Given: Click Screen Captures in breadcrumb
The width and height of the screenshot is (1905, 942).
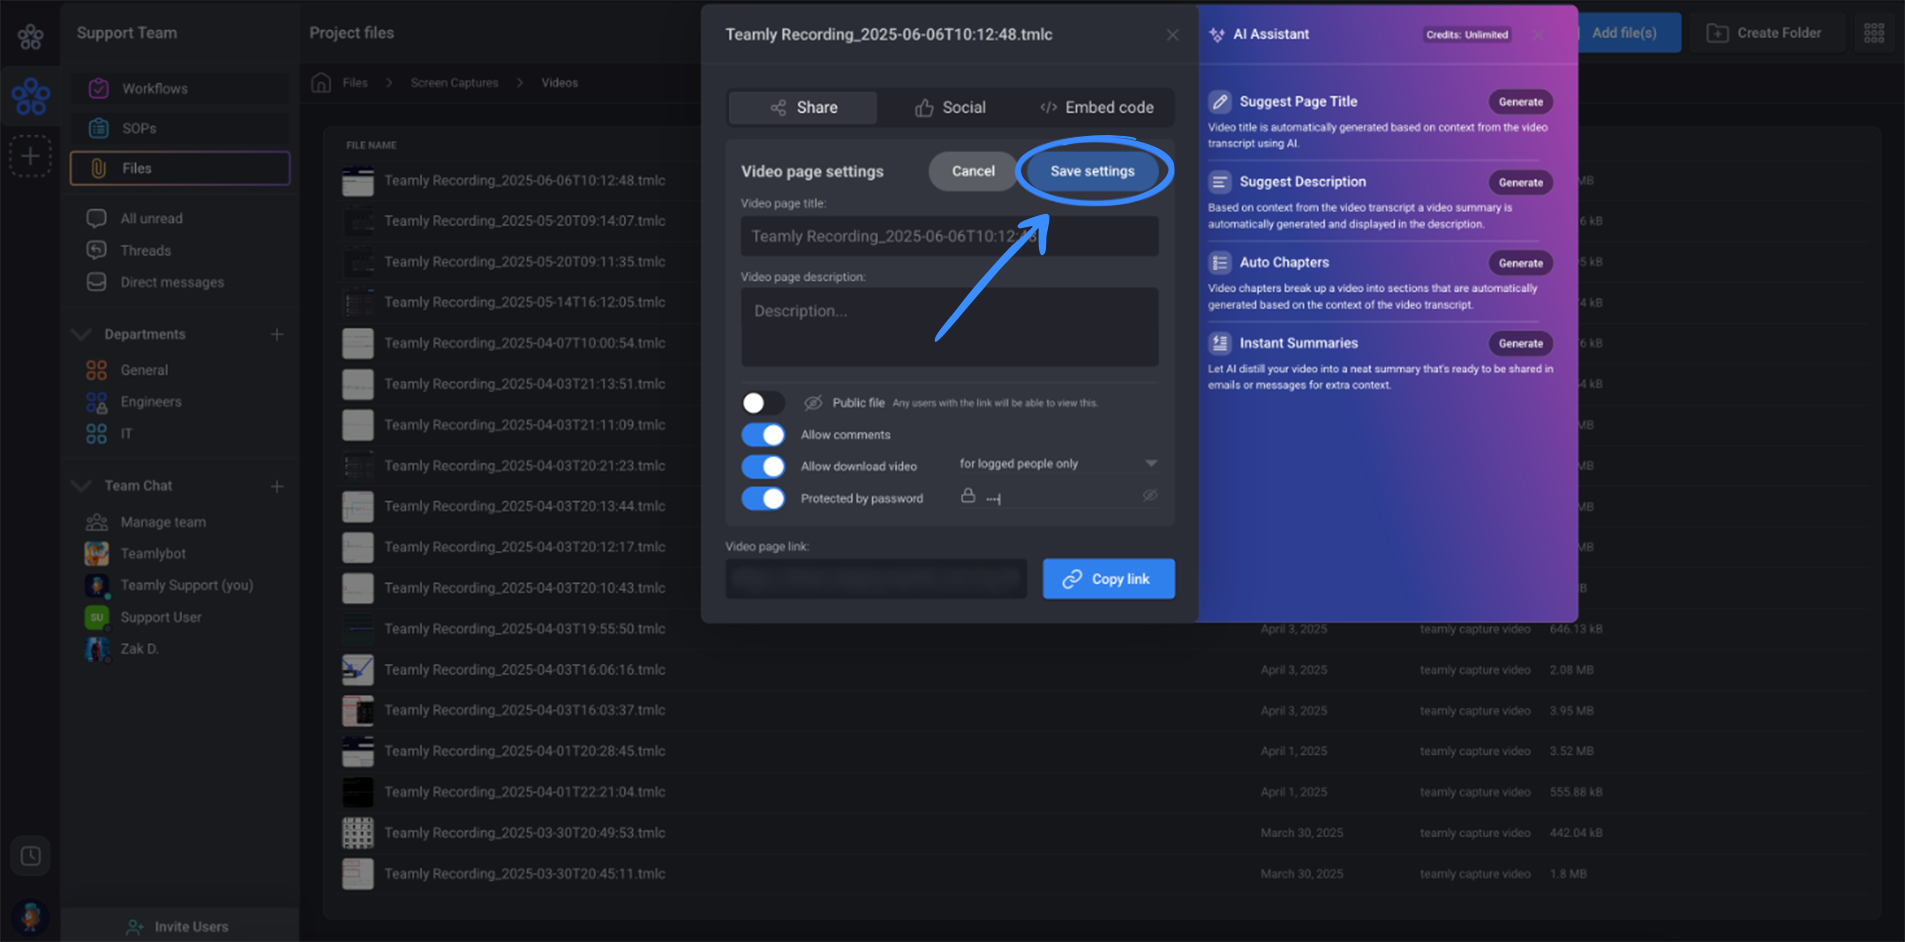Looking at the screenshot, I should (x=454, y=83).
